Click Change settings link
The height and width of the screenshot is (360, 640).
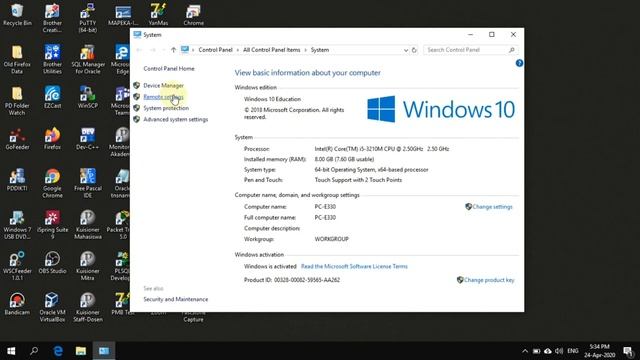492,207
